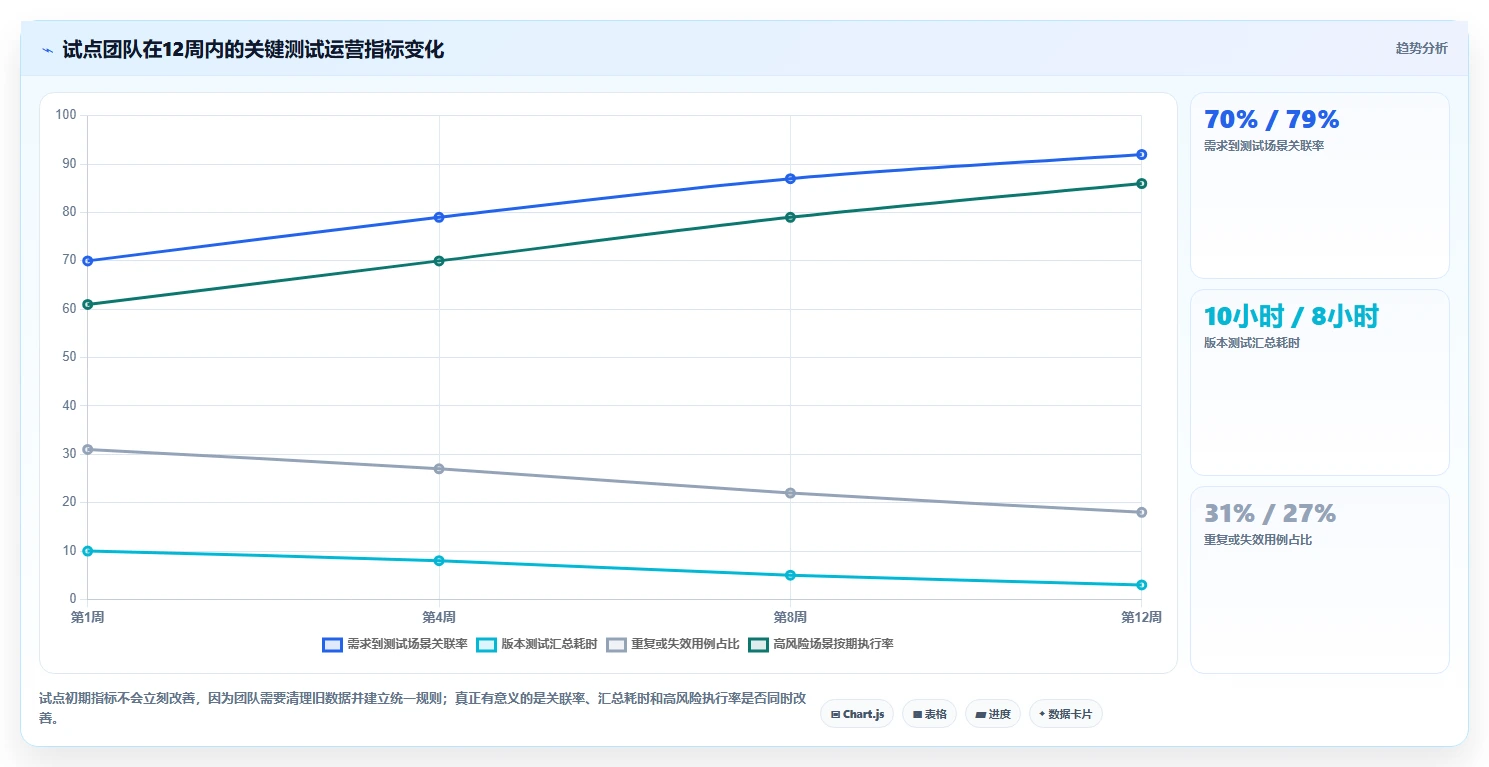Click card label 重复或失效用例占比 under 31% / 27%
Screen dimensions: 1489x767
(x=1258, y=540)
